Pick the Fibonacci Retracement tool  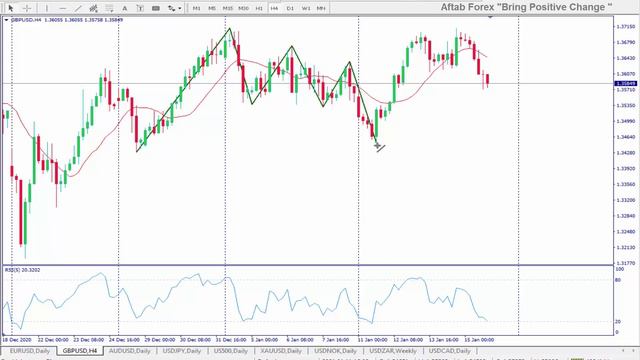click(x=109, y=8)
